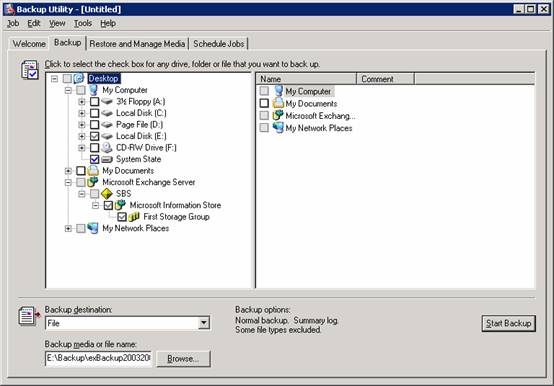Collapse the Desktop tree node
This screenshot has height=386, width=554.
(x=54, y=78)
